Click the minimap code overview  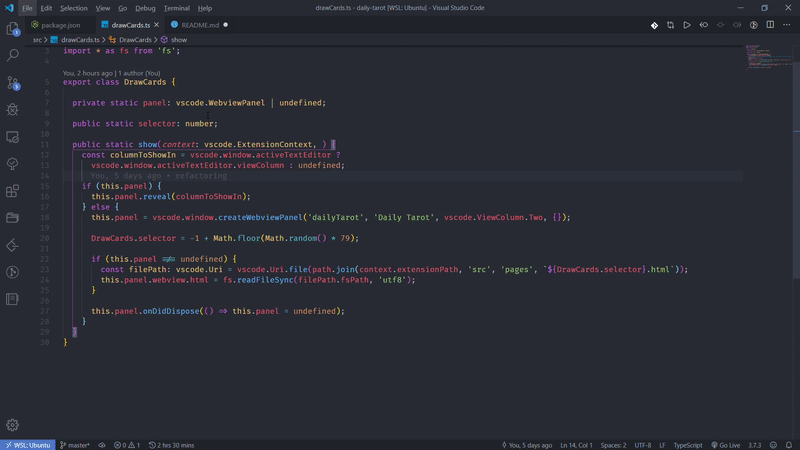tap(768, 56)
